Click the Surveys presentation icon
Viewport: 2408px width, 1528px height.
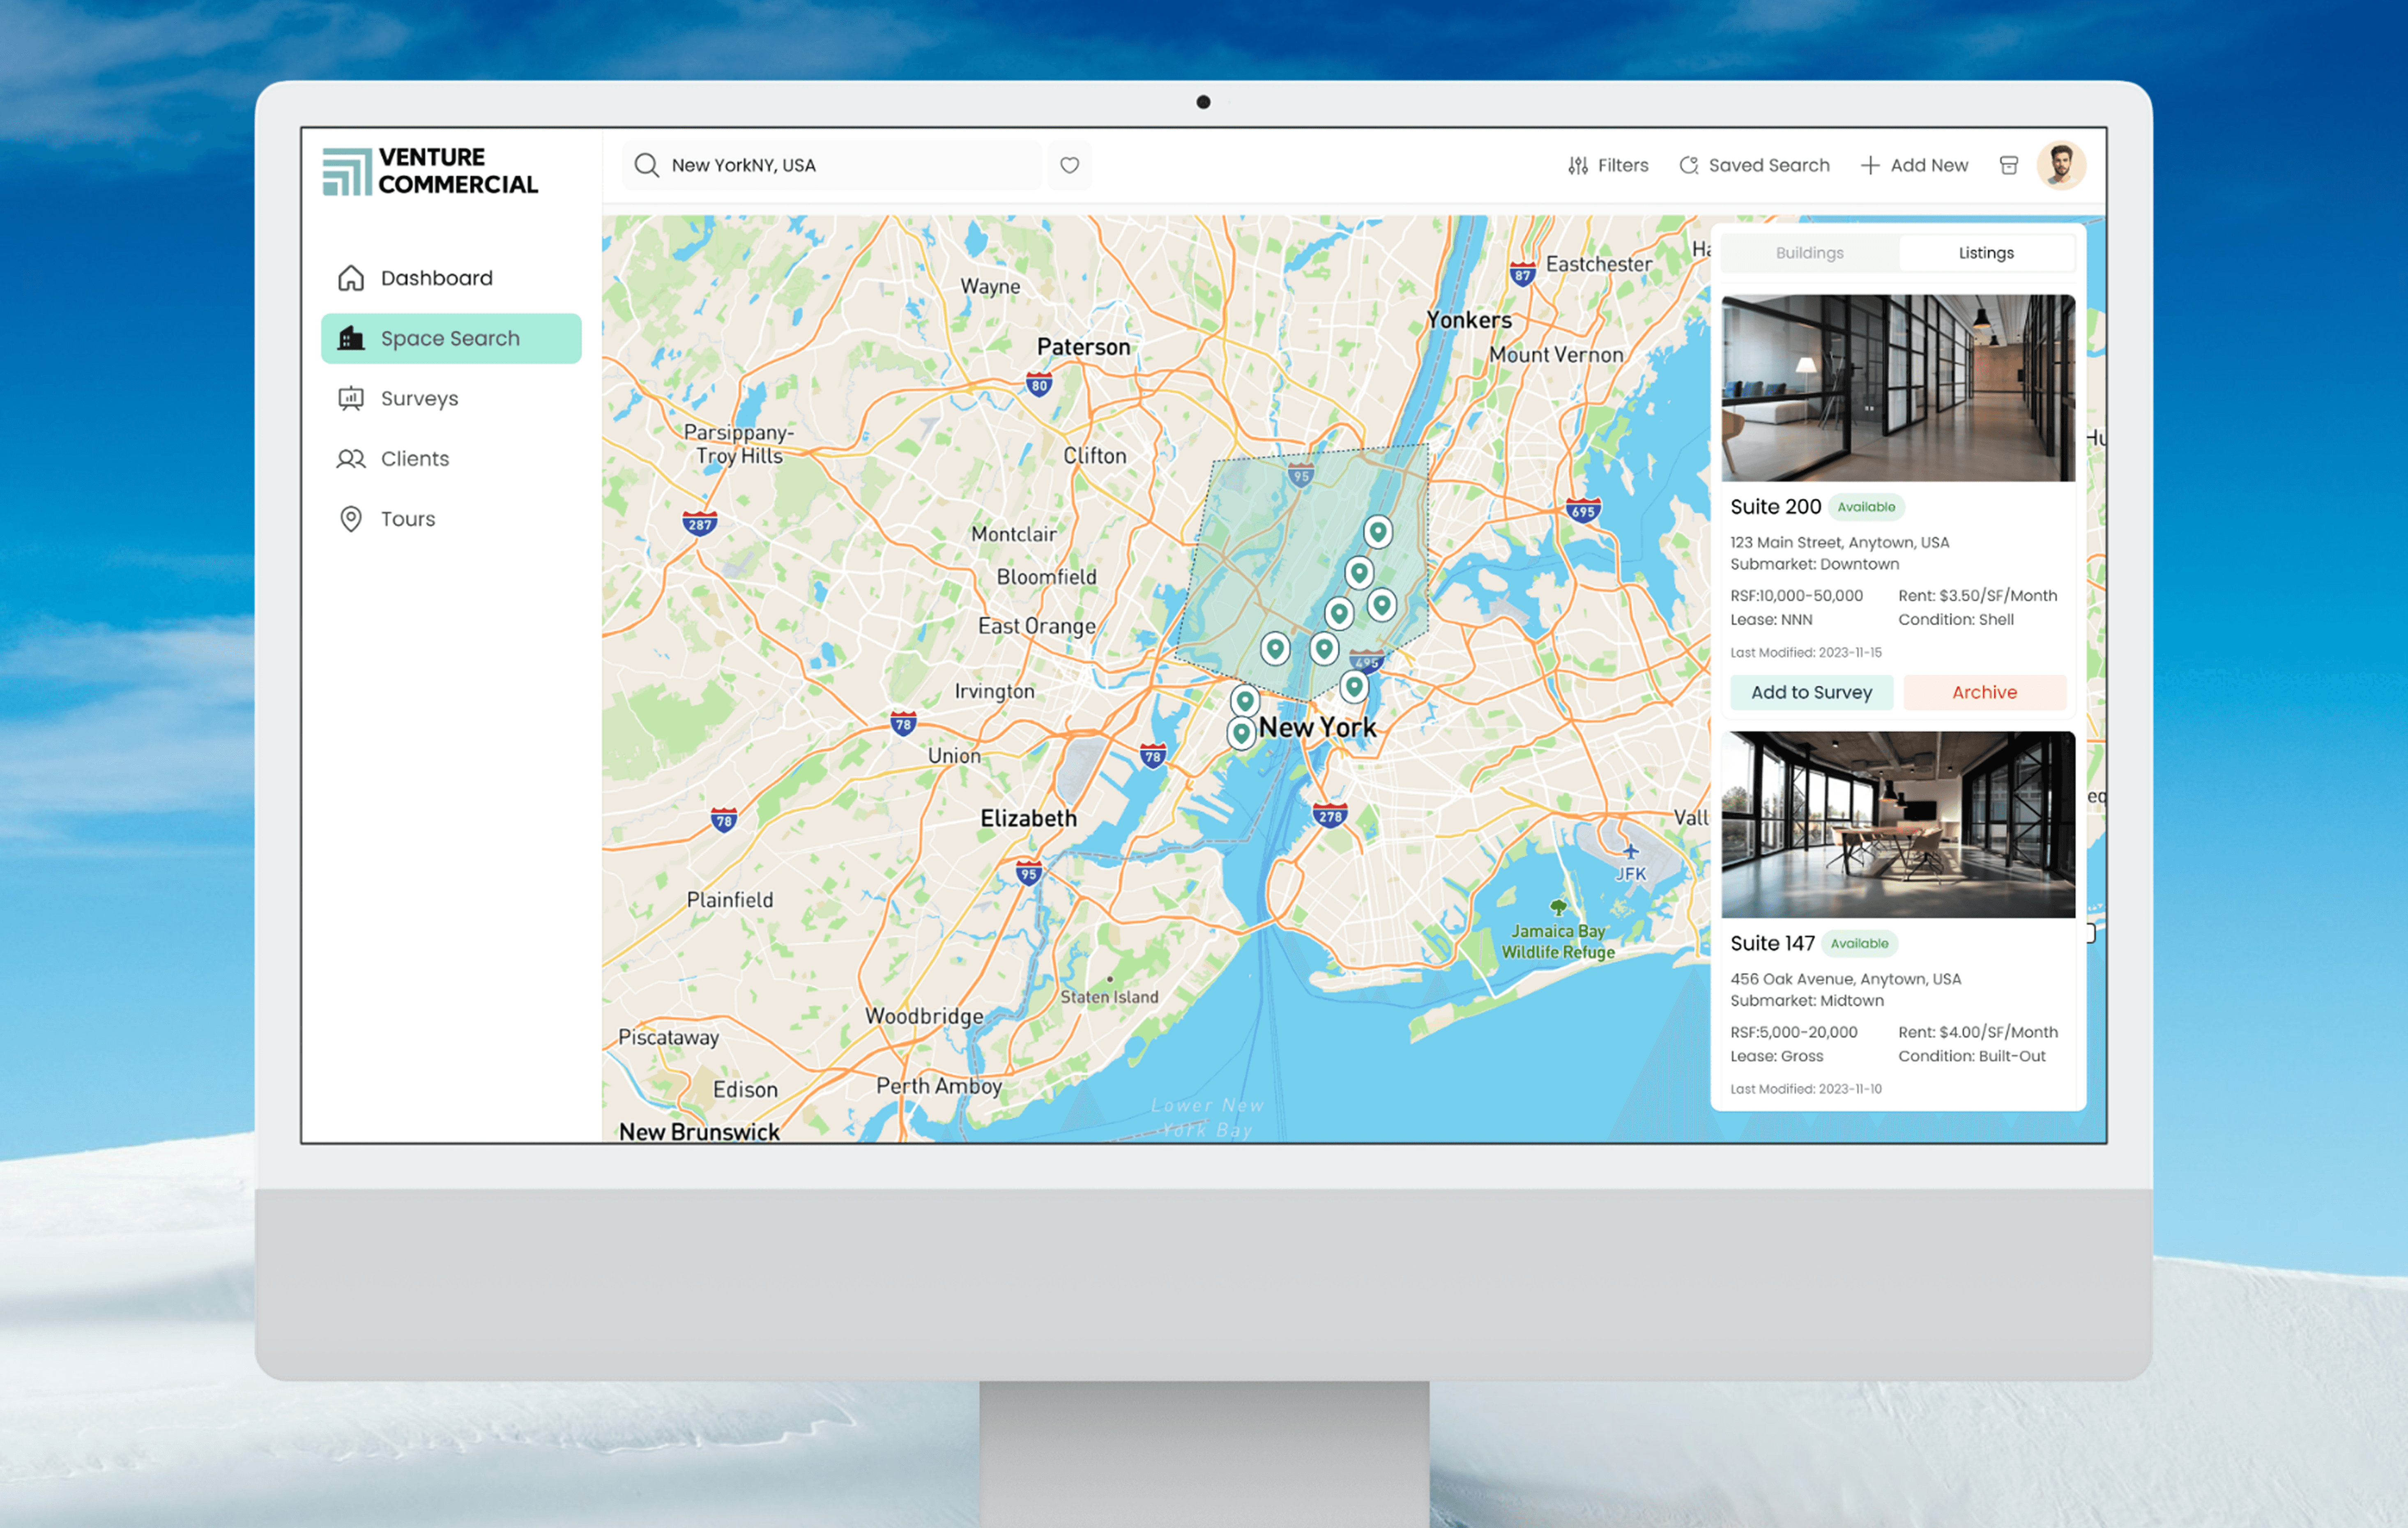pyautogui.click(x=351, y=398)
